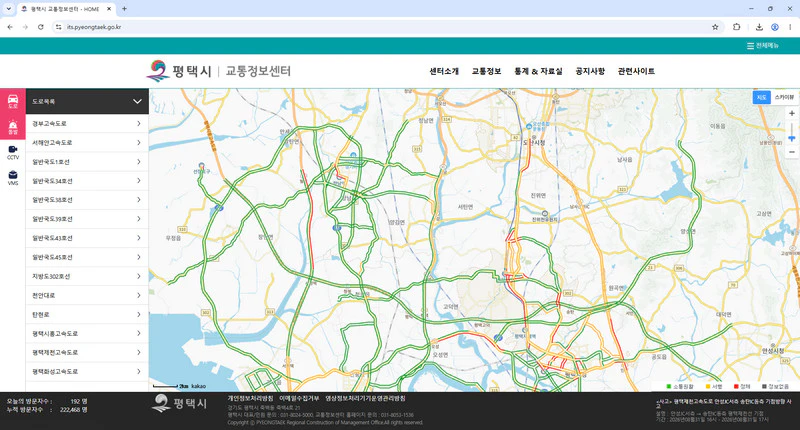The image size is (800, 430).
Task: Open the 교통정보 menu
Action: [x=486, y=71]
